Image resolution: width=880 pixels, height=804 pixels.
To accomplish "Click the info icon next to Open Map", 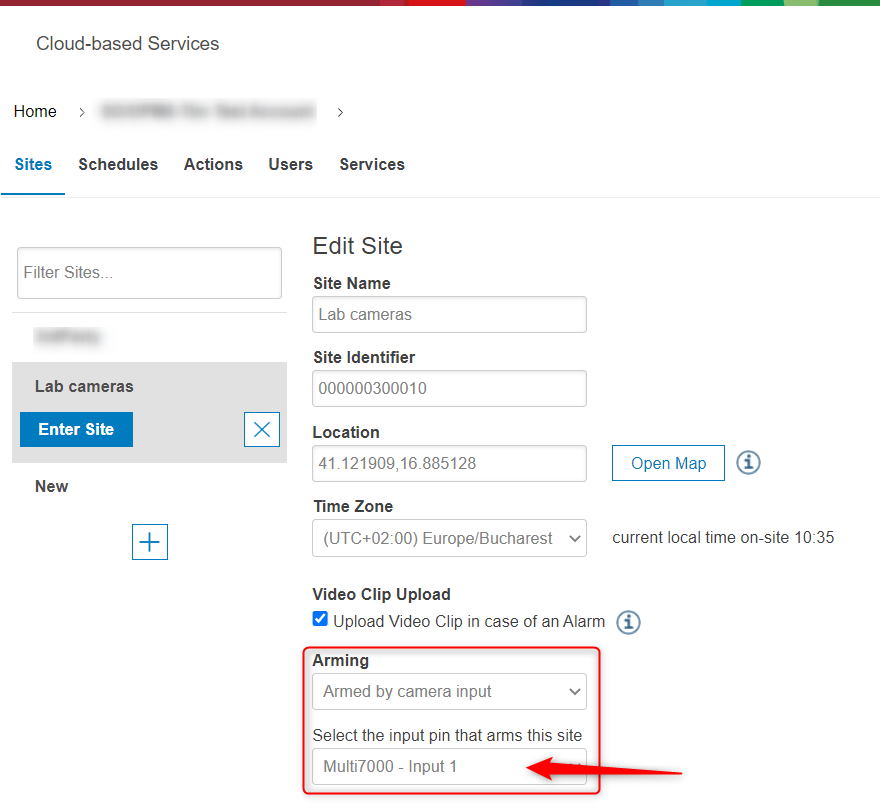I will 748,463.
